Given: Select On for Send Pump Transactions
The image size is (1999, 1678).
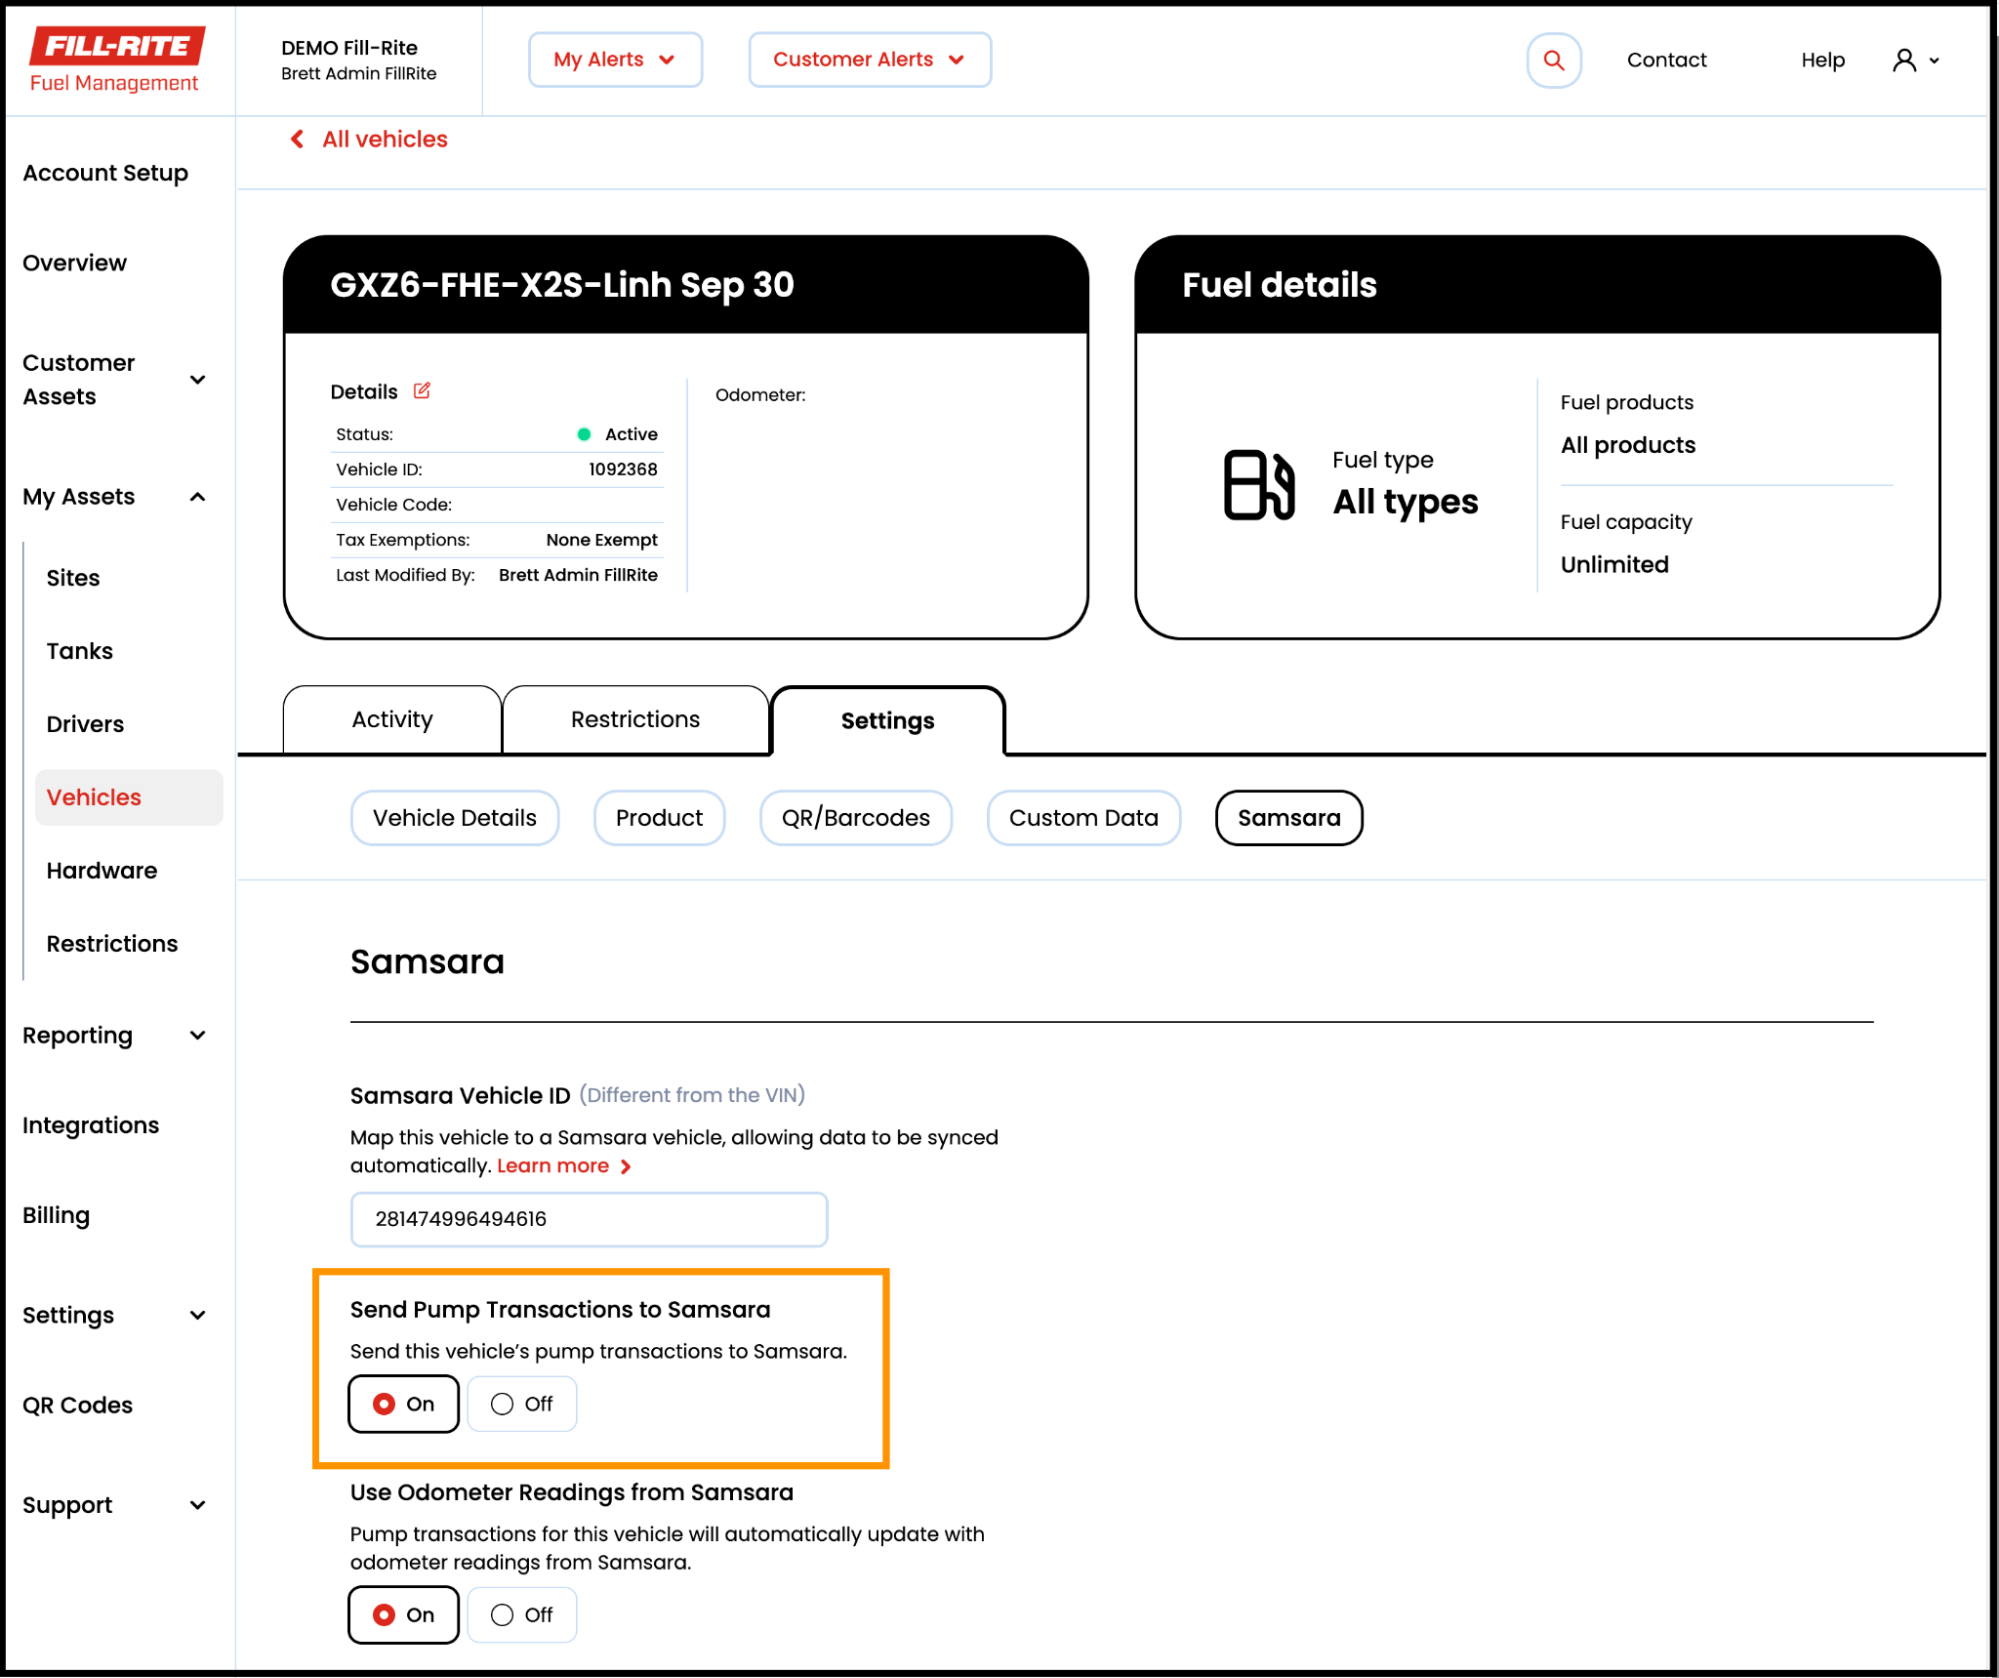Looking at the screenshot, I should [x=403, y=1404].
